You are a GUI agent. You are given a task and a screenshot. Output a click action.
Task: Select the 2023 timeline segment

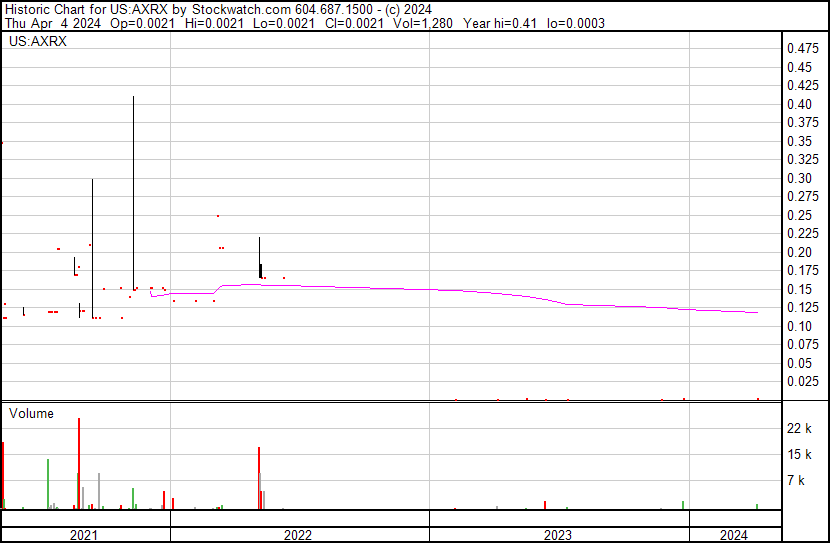(x=559, y=535)
